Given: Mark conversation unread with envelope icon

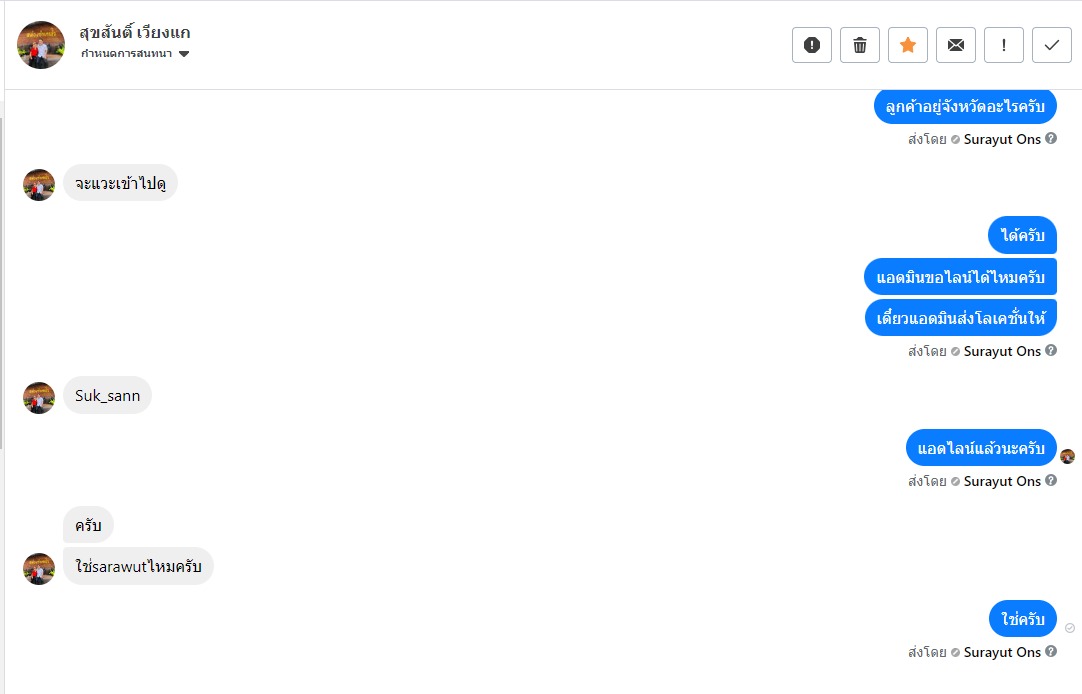Looking at the screenshot, I should tap(956, 45).
